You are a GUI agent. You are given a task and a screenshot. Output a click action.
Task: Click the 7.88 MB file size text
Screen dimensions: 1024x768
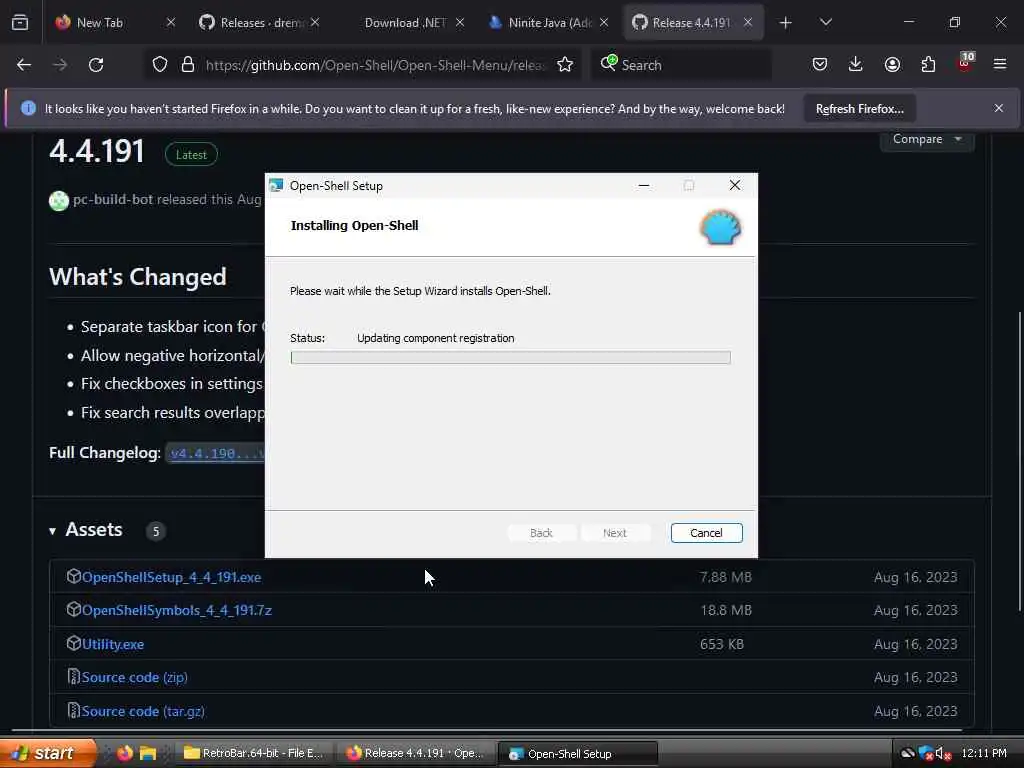tap(726, 577)
